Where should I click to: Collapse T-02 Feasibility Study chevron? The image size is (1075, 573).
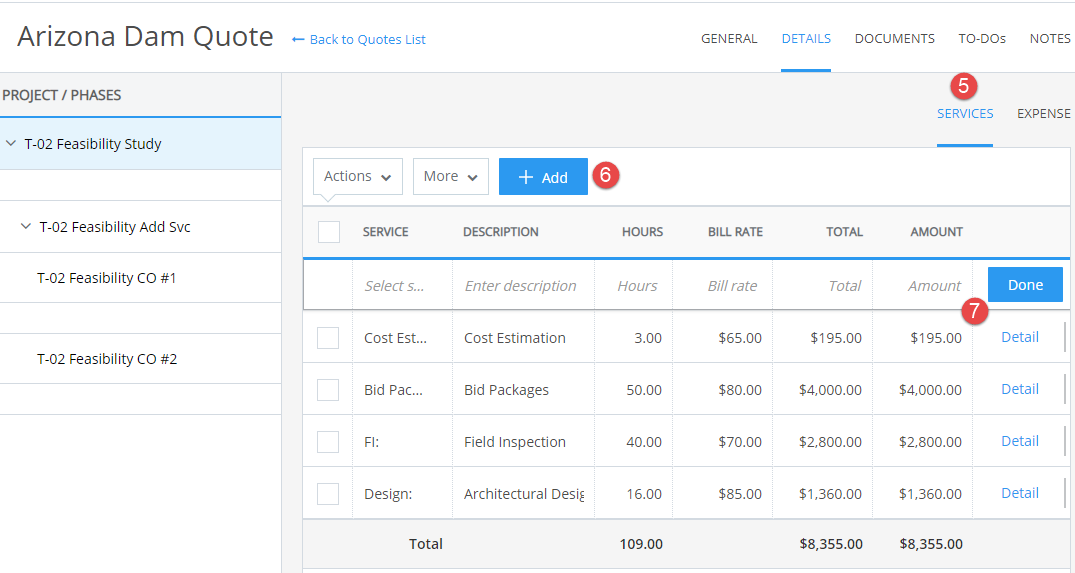11,144
